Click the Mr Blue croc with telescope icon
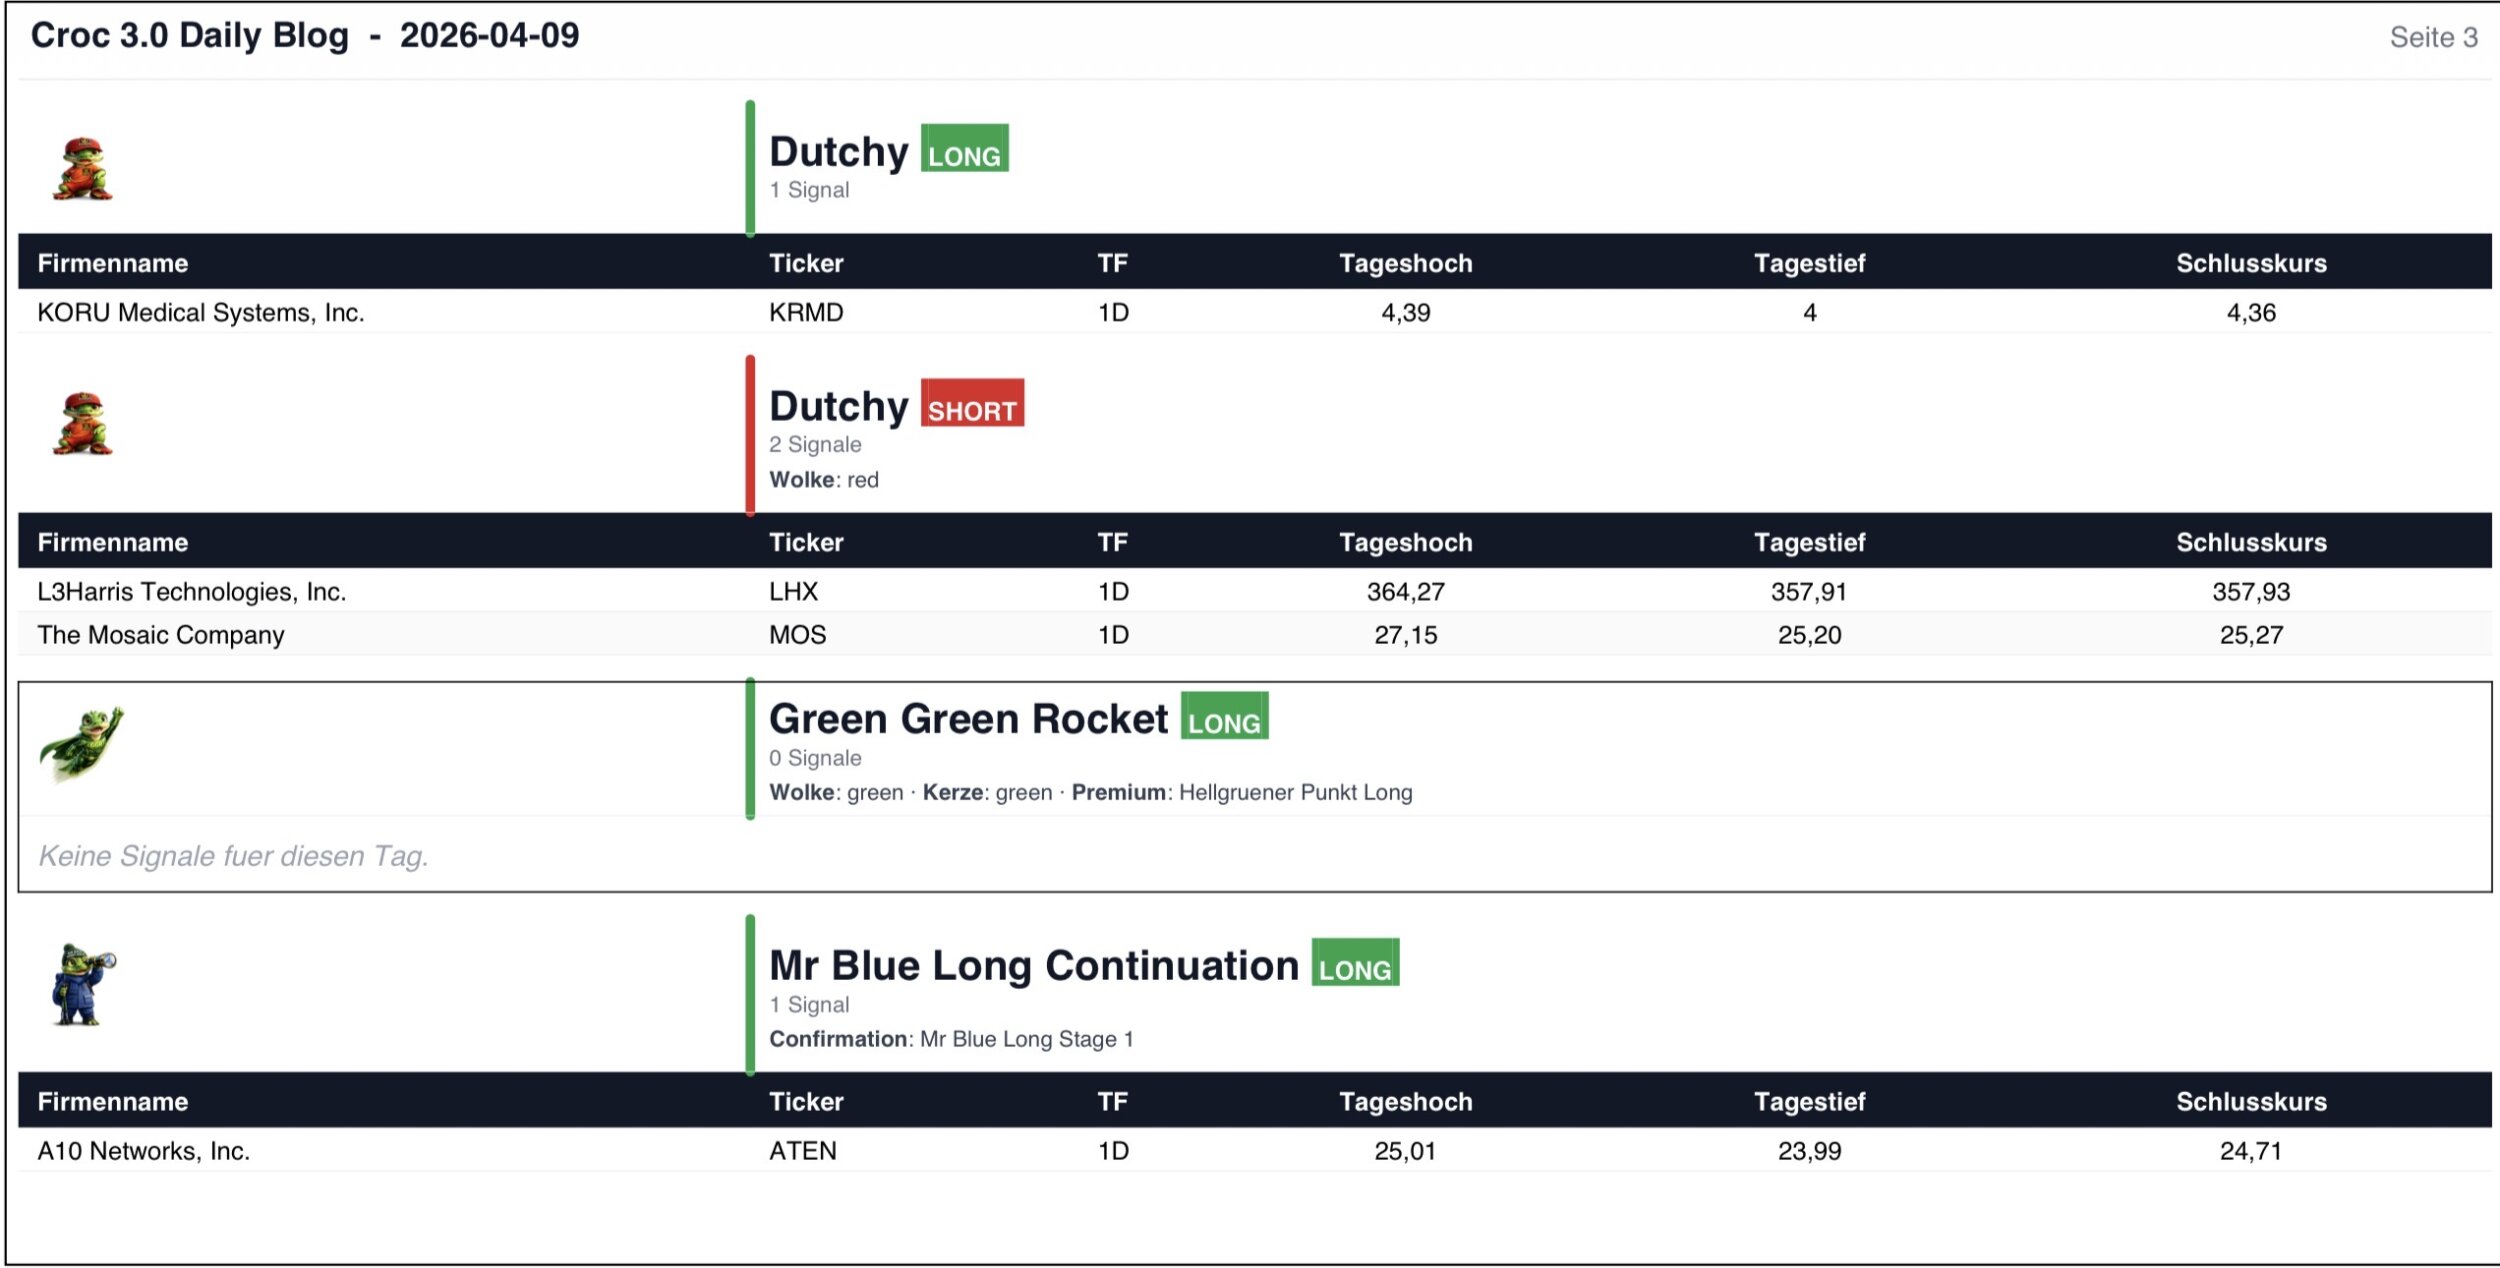 (82, 984)
